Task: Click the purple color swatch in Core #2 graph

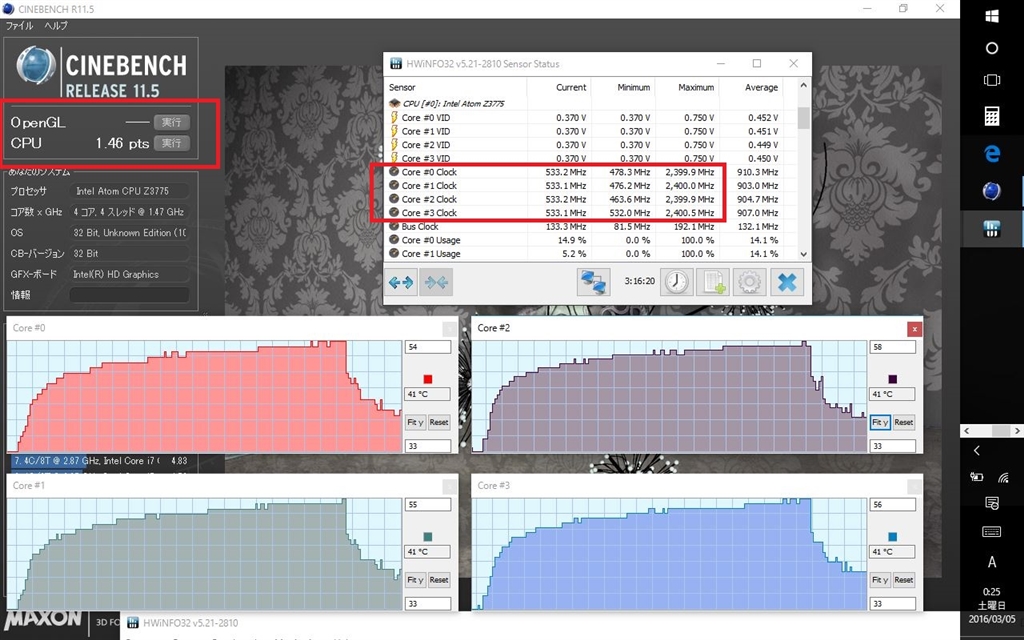Action: (893, 379)
